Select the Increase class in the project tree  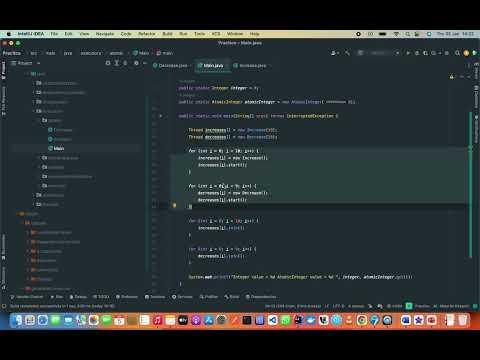pyautogui.click(x=60, y=139)
